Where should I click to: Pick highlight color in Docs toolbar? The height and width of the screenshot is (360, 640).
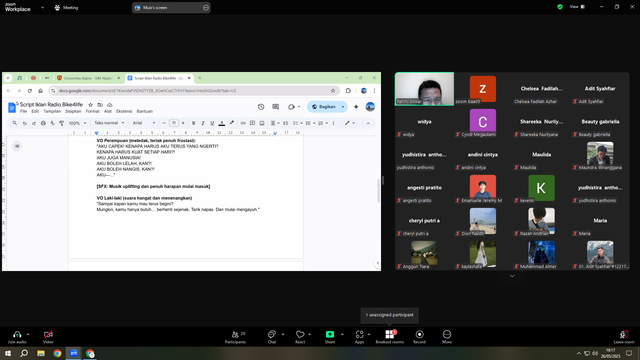231,123
